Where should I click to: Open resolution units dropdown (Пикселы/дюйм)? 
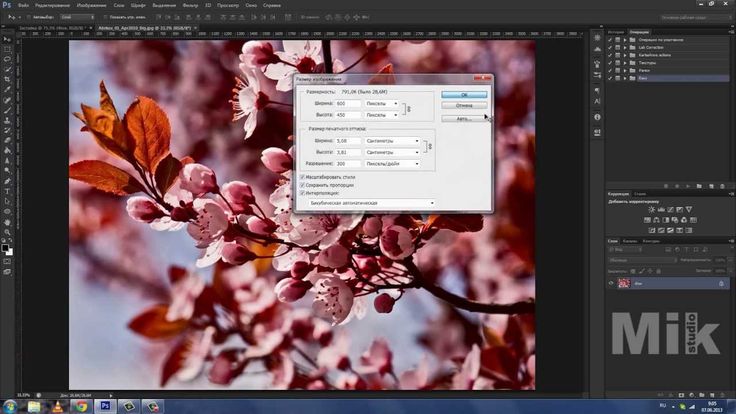point(392,164)
